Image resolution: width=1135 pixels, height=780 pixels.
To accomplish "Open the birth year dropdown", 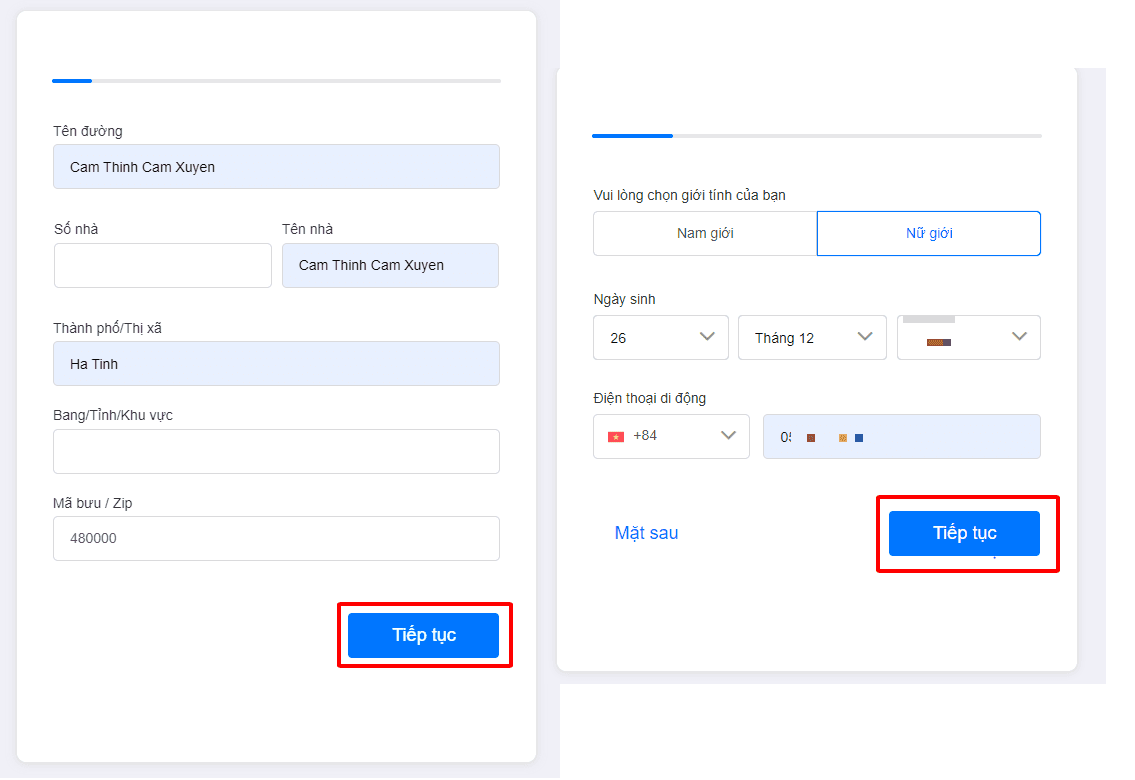I will tap(969, 337).
